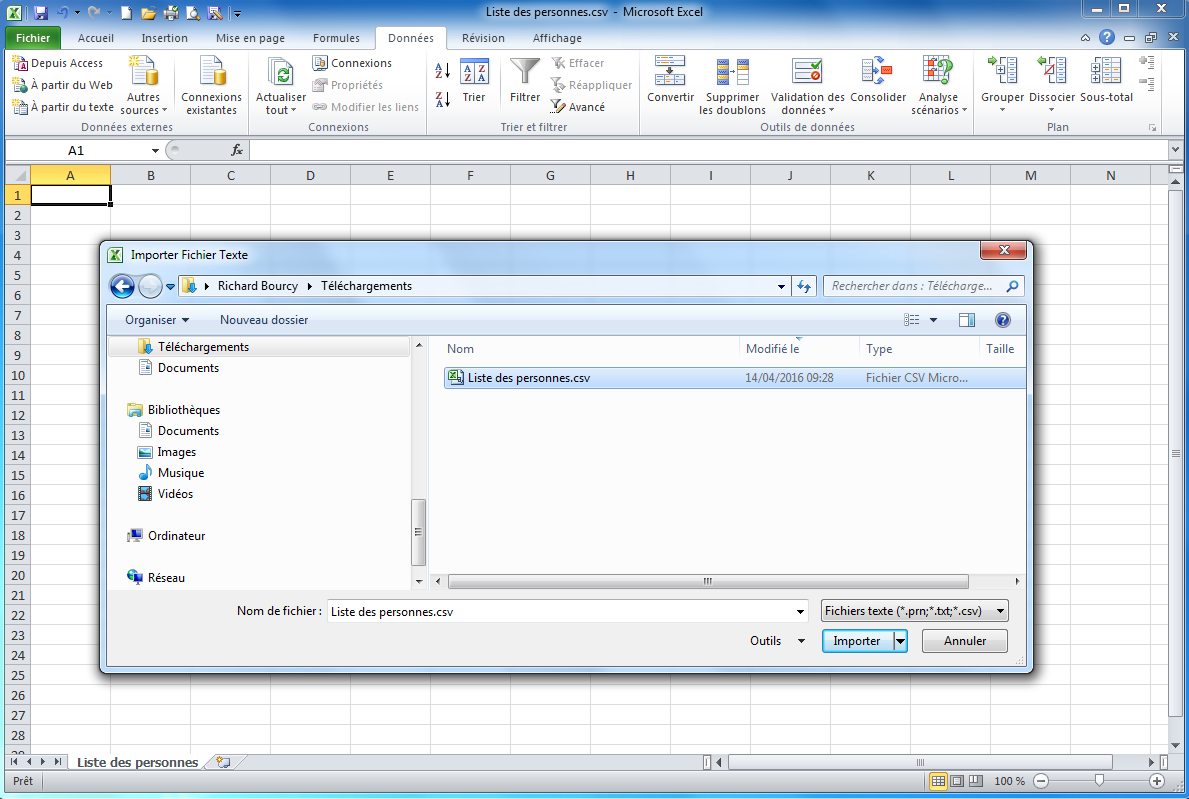Zoom in with the plus button
This screenshot has width=1189, height=799.
1156,781
